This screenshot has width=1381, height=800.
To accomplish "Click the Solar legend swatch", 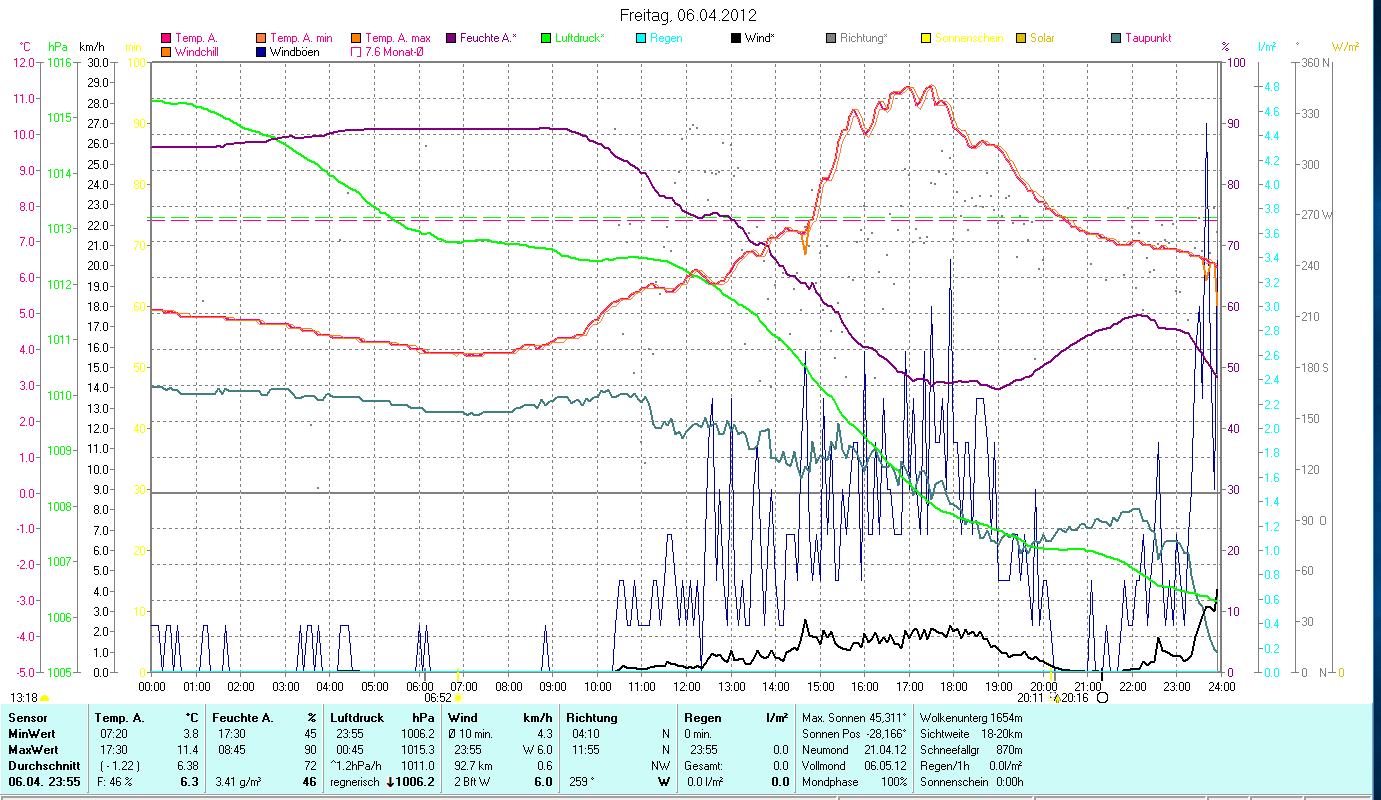I will click(x=1021, y=38).
